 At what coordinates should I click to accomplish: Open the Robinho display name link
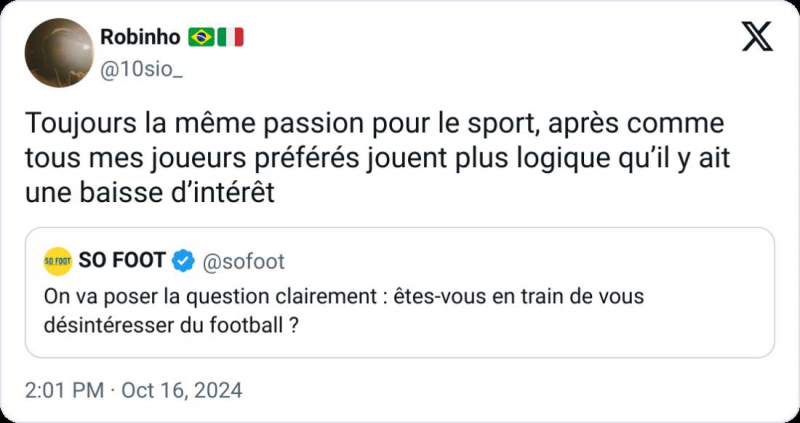tap(140, 38)
